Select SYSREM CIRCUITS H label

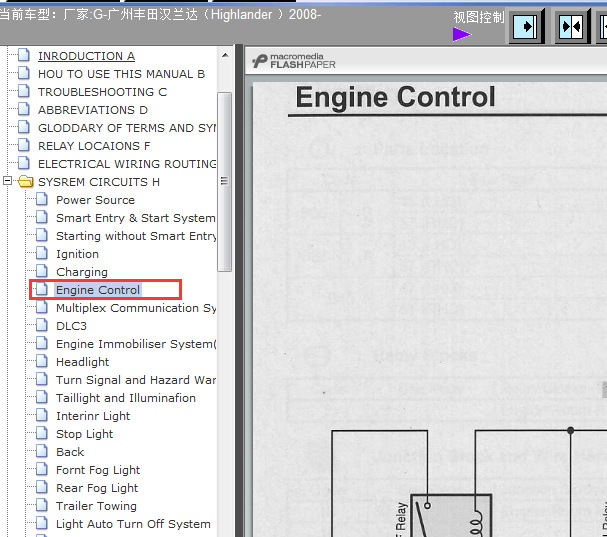click(99, 182)
